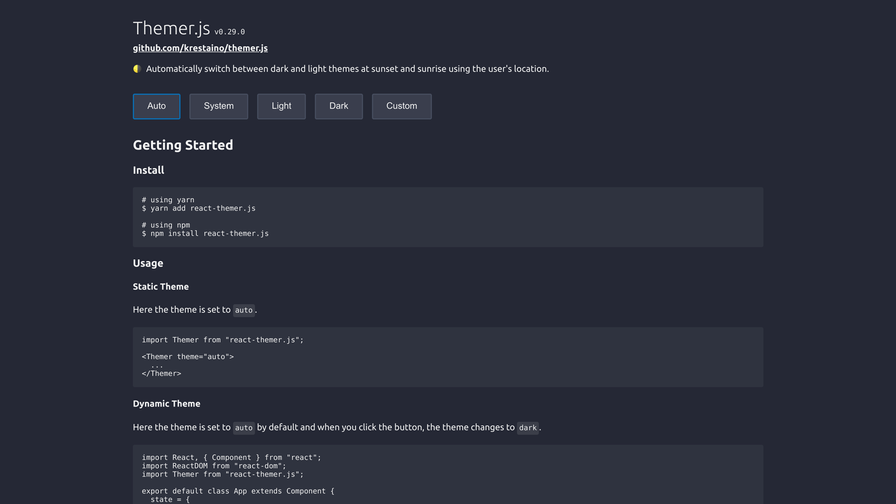896x504 pixels.
Task: Select the Auto theme button
Action: click(156, 106)
